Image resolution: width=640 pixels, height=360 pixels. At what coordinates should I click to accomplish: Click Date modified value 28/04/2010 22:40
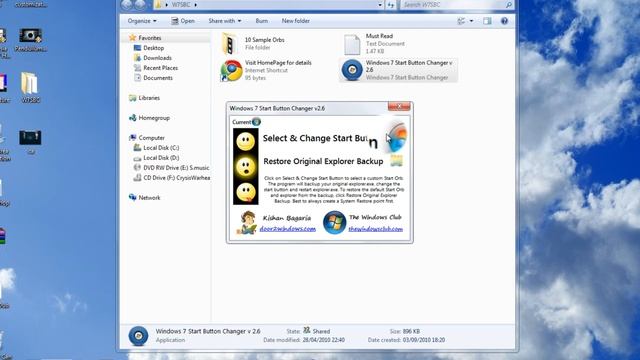click(323, 340)
